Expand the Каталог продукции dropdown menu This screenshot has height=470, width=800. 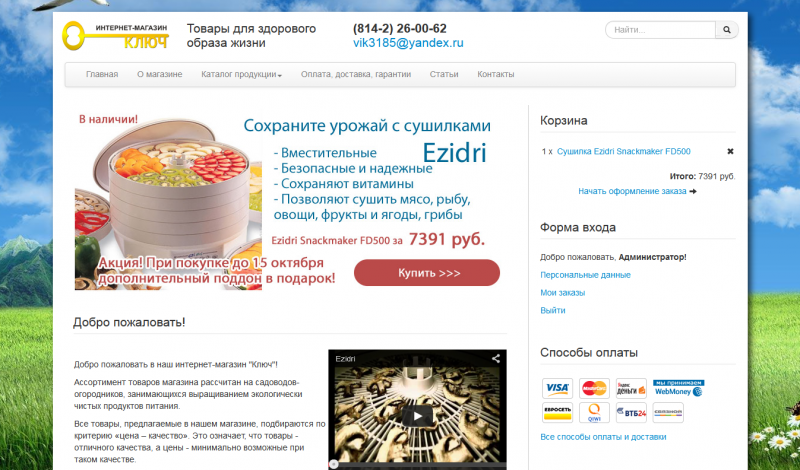click(241, 75)
